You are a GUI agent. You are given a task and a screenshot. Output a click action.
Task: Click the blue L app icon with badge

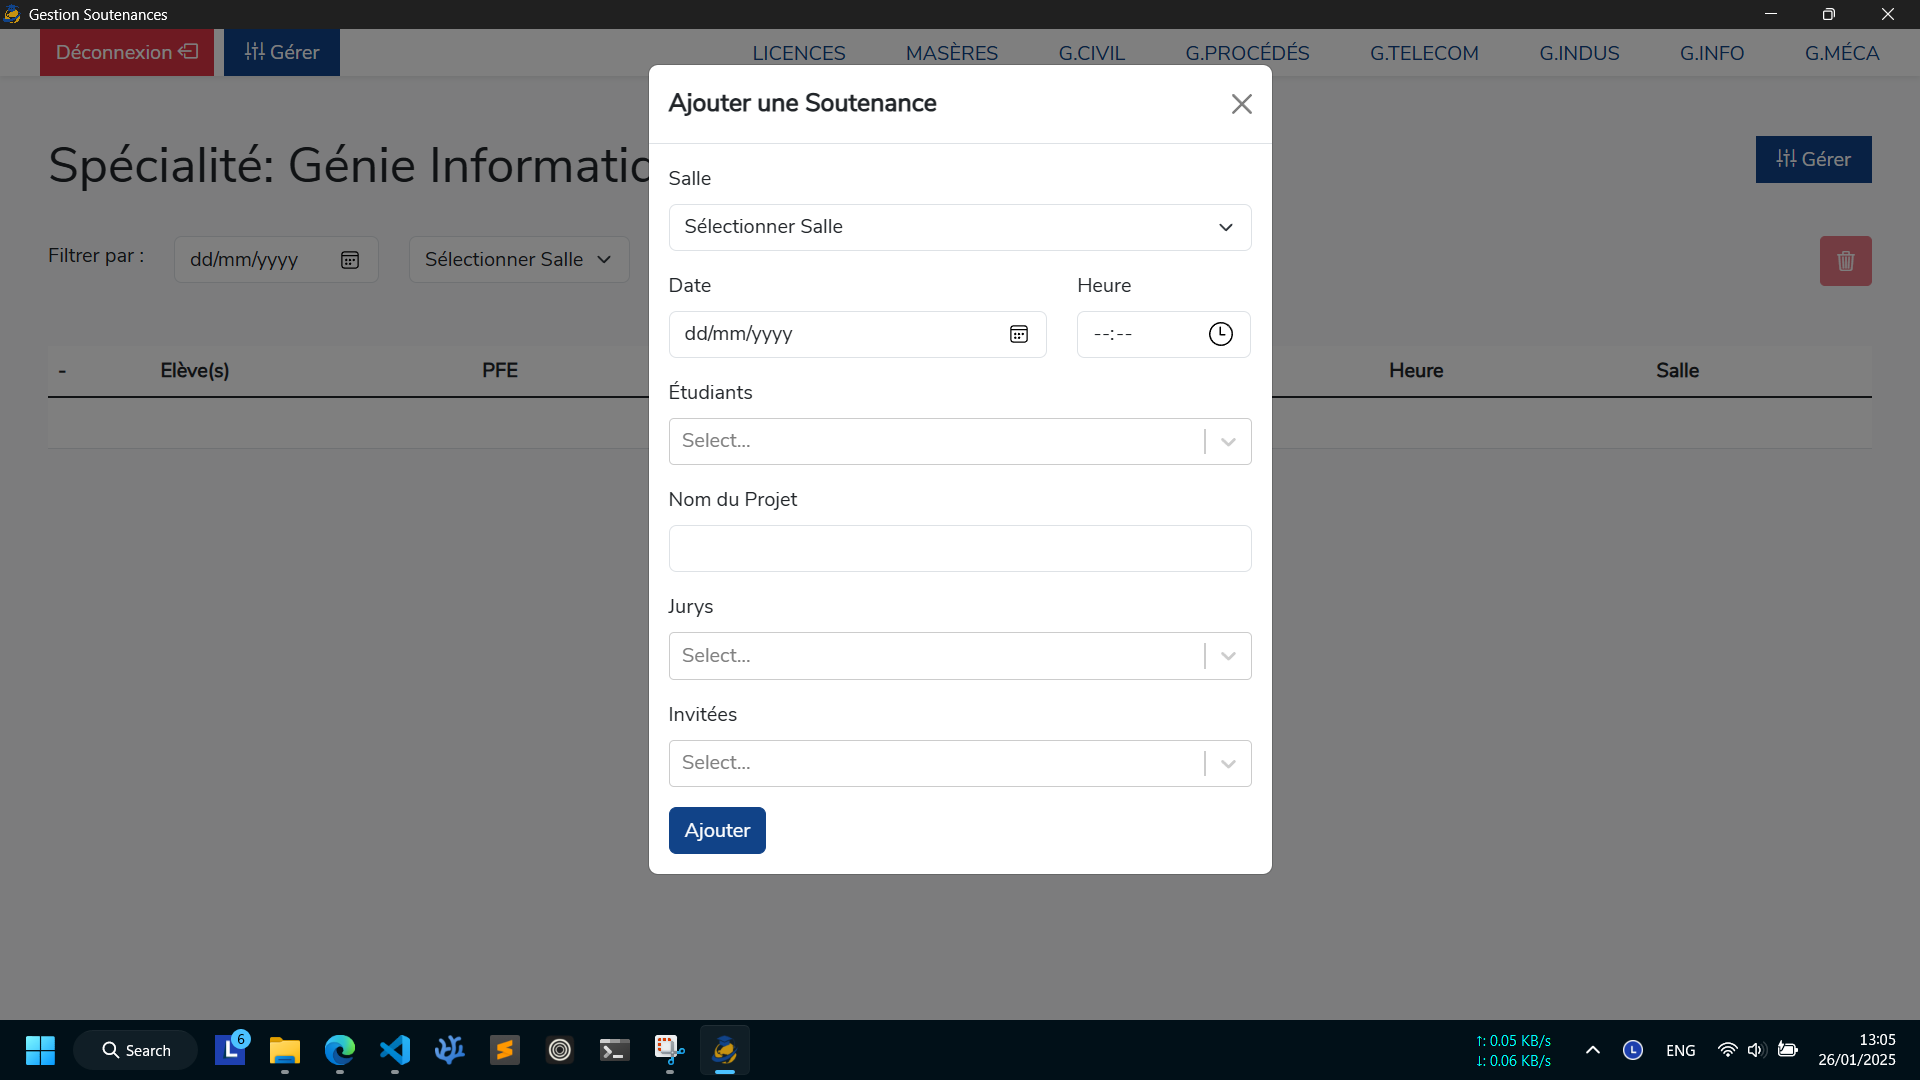pos(230,1050)
